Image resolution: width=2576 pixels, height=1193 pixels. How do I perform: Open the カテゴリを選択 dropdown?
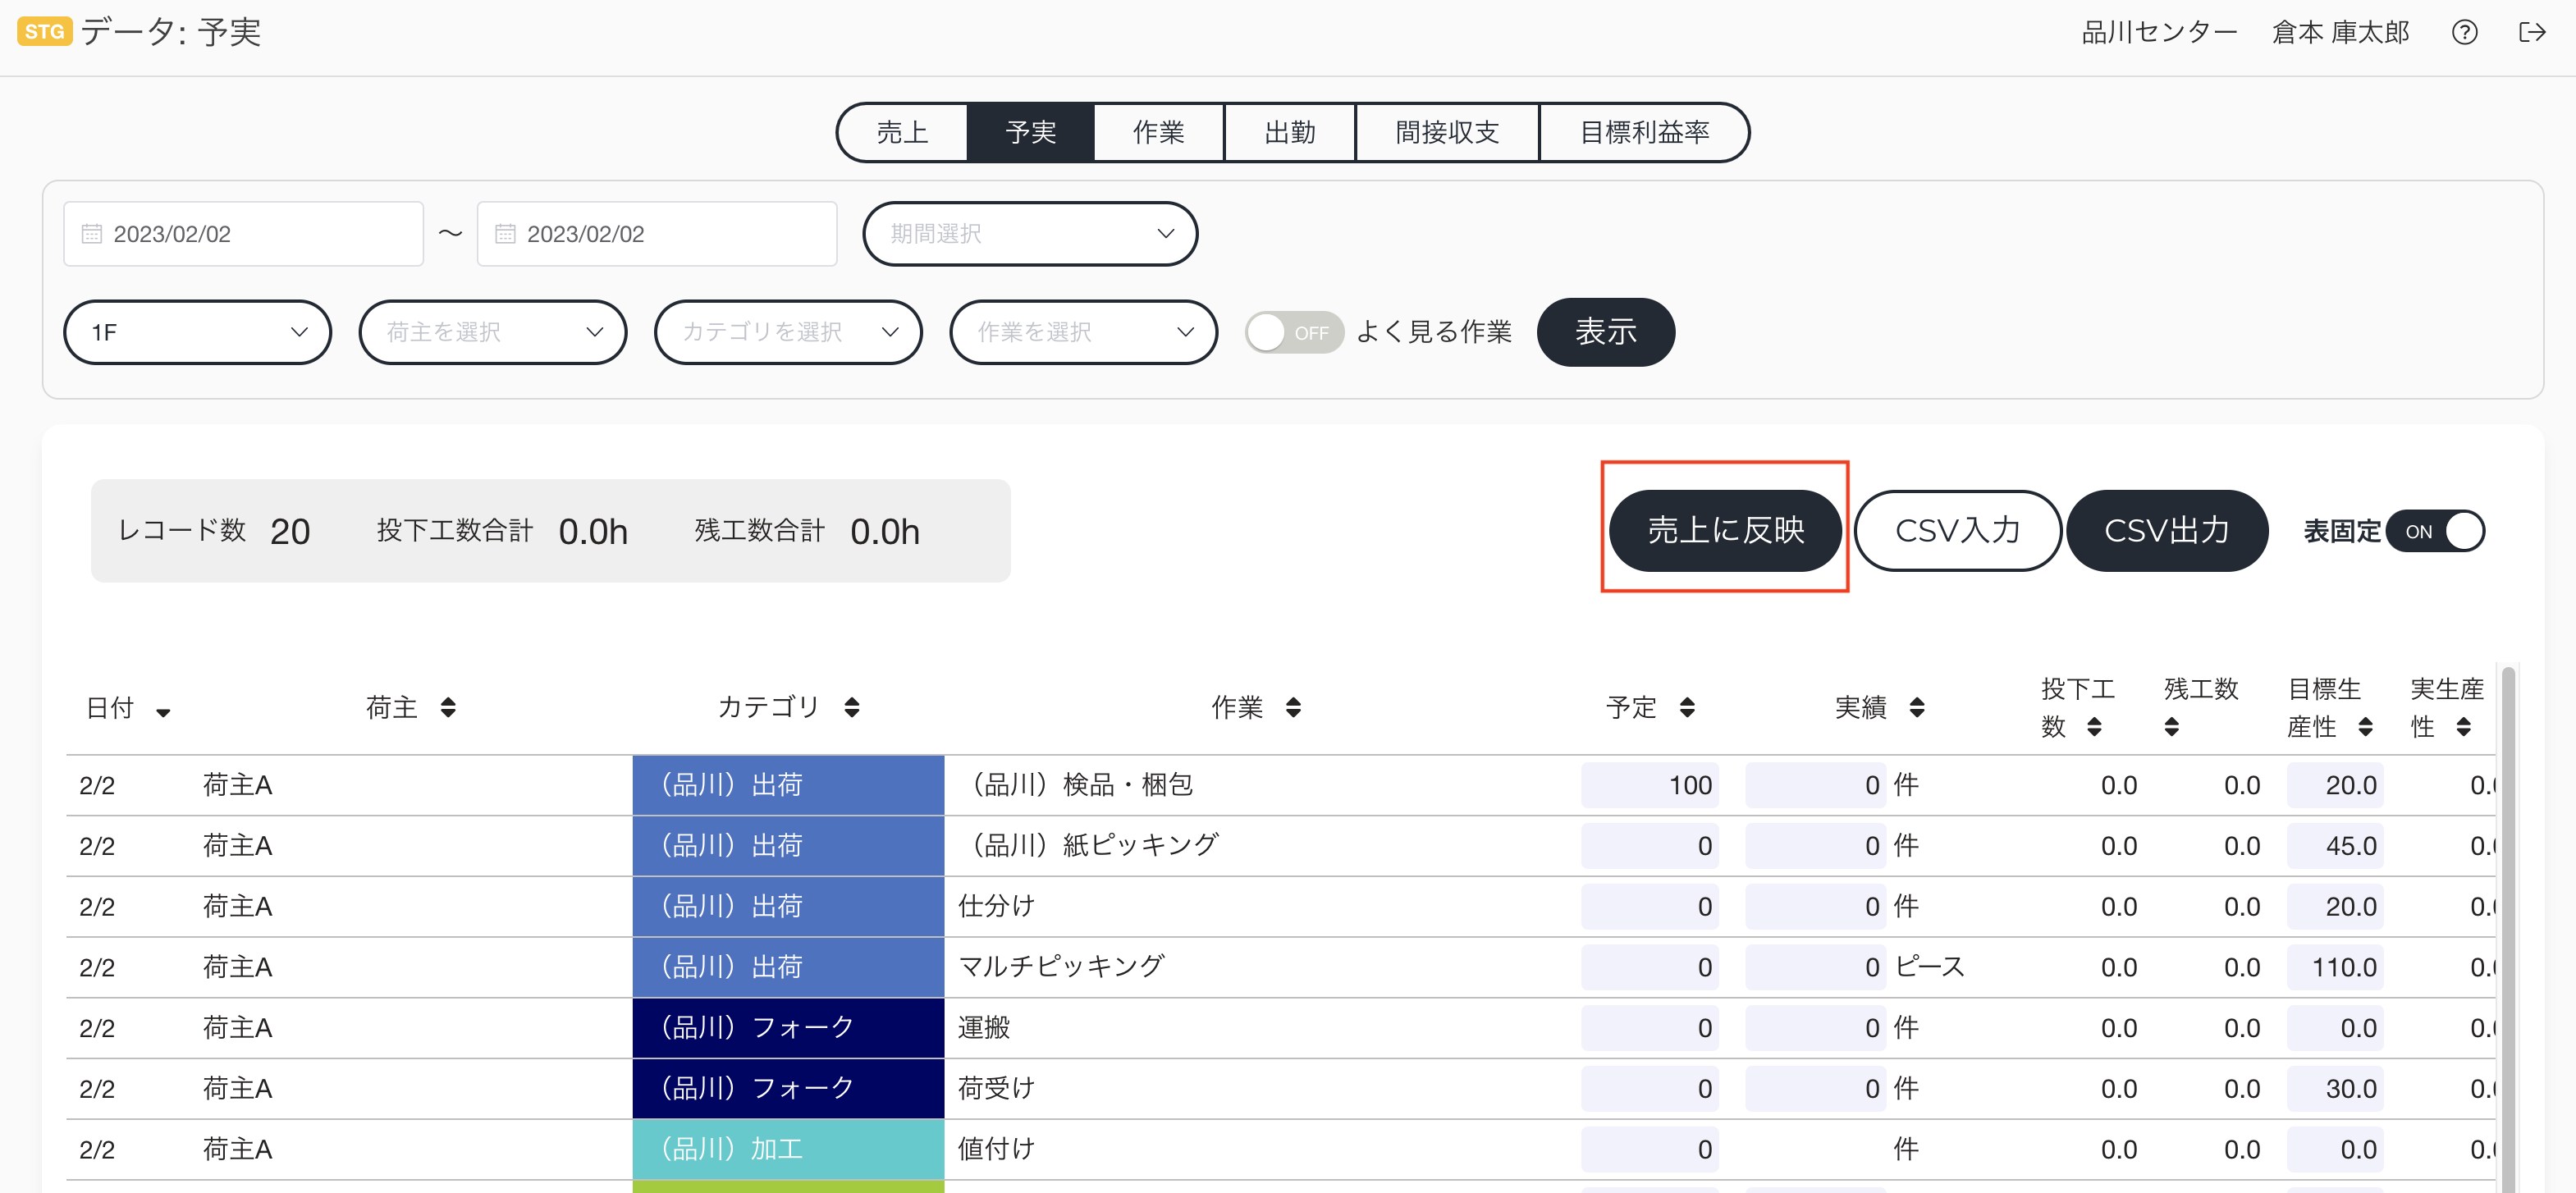click(x=788, y=332)
